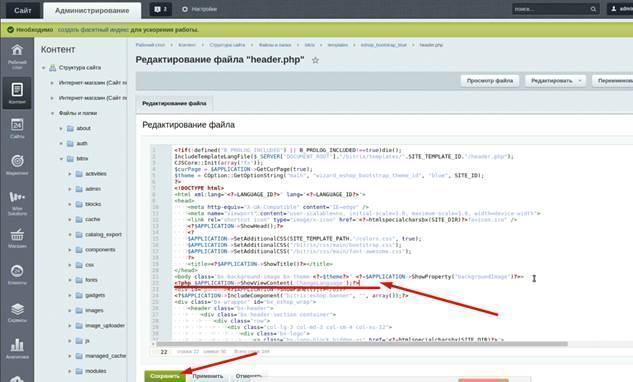Collapse the Файлы и папки tree node
633x382 pixels.
pos(52,113)
